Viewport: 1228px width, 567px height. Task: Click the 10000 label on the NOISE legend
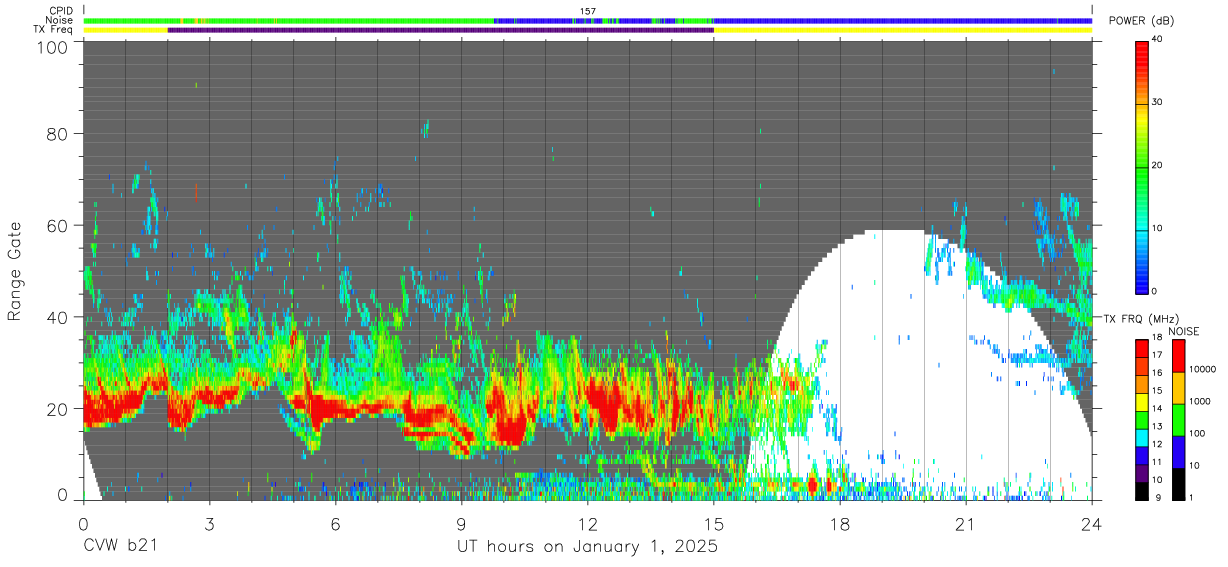point(1201,370)
